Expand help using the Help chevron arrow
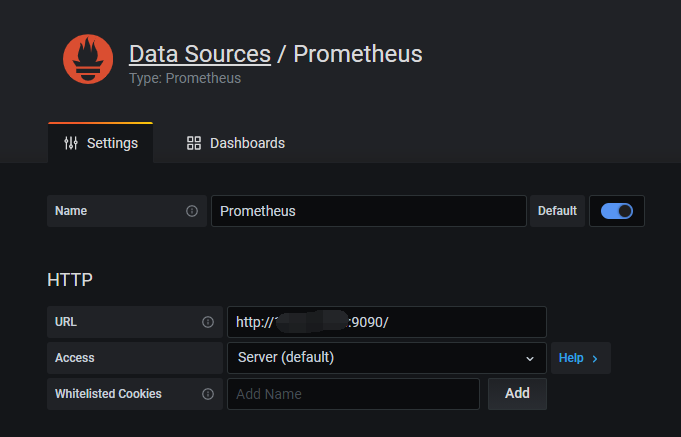The height and width of the screenshot is (437, 681). pyautogui.click(x=595, y=358)
